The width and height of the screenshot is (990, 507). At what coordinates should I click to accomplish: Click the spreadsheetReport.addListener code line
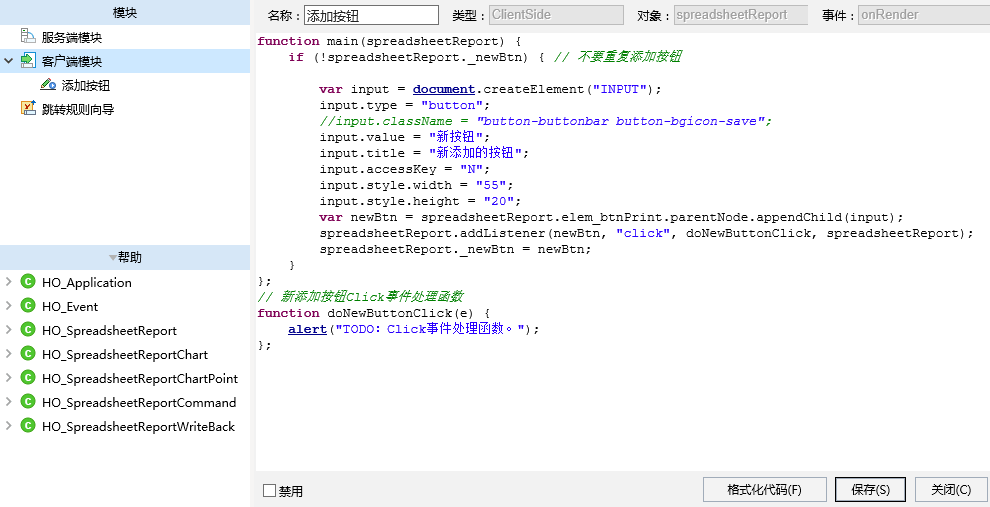[647, 233]
